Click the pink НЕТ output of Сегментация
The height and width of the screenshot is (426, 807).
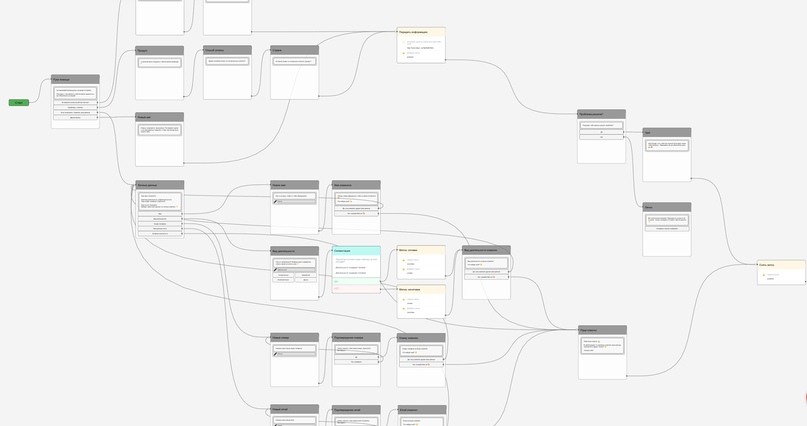[356, 289]
